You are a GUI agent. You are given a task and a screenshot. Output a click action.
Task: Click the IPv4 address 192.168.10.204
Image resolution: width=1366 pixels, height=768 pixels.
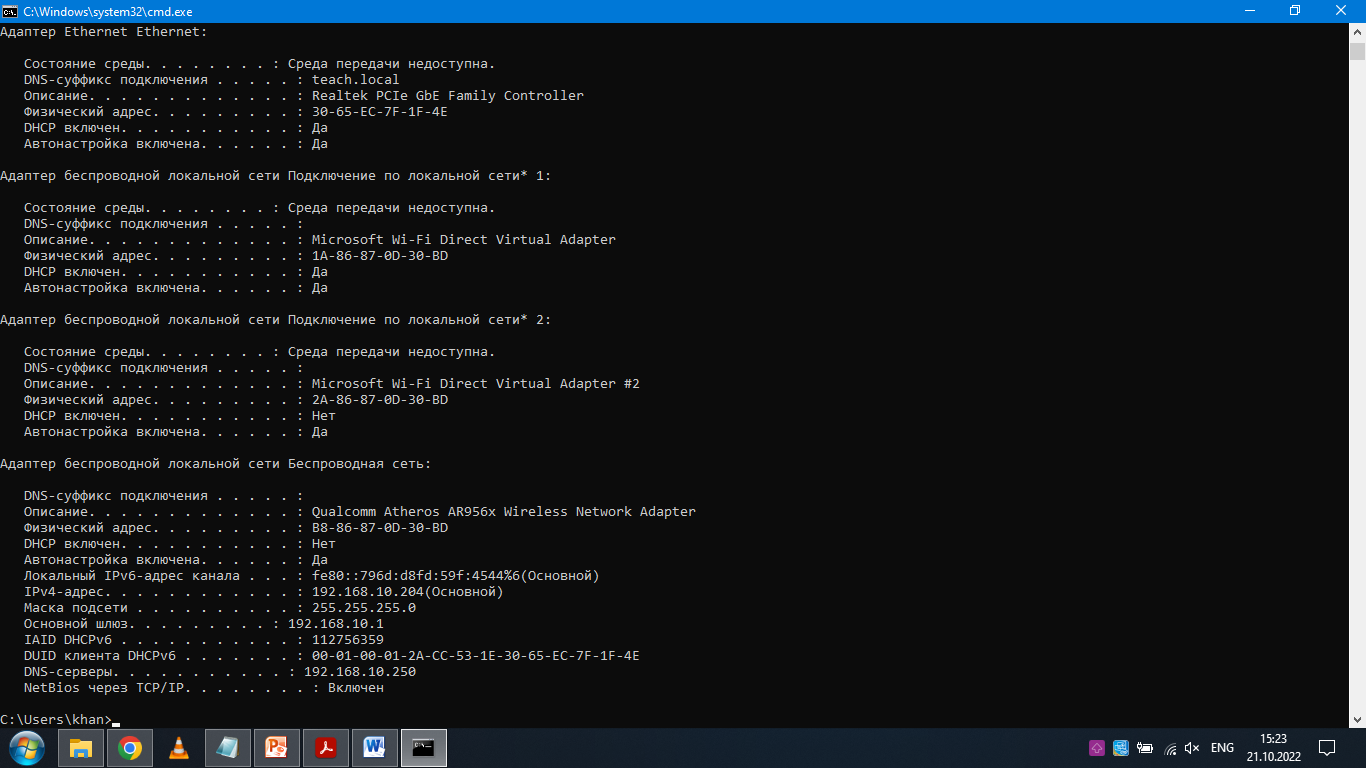(368, 592)
